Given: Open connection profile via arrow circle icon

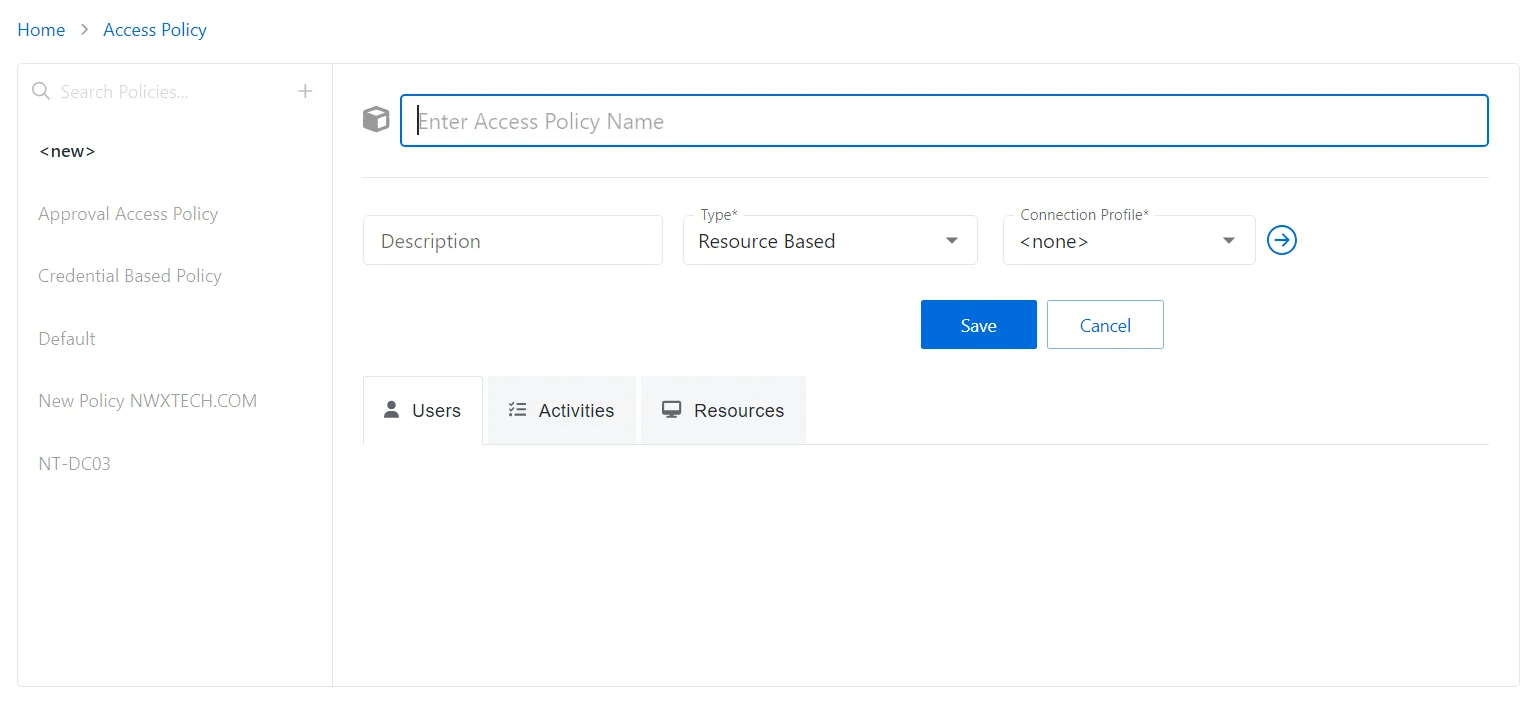Looking at the screenshot, I should (x=1282, y=240).
